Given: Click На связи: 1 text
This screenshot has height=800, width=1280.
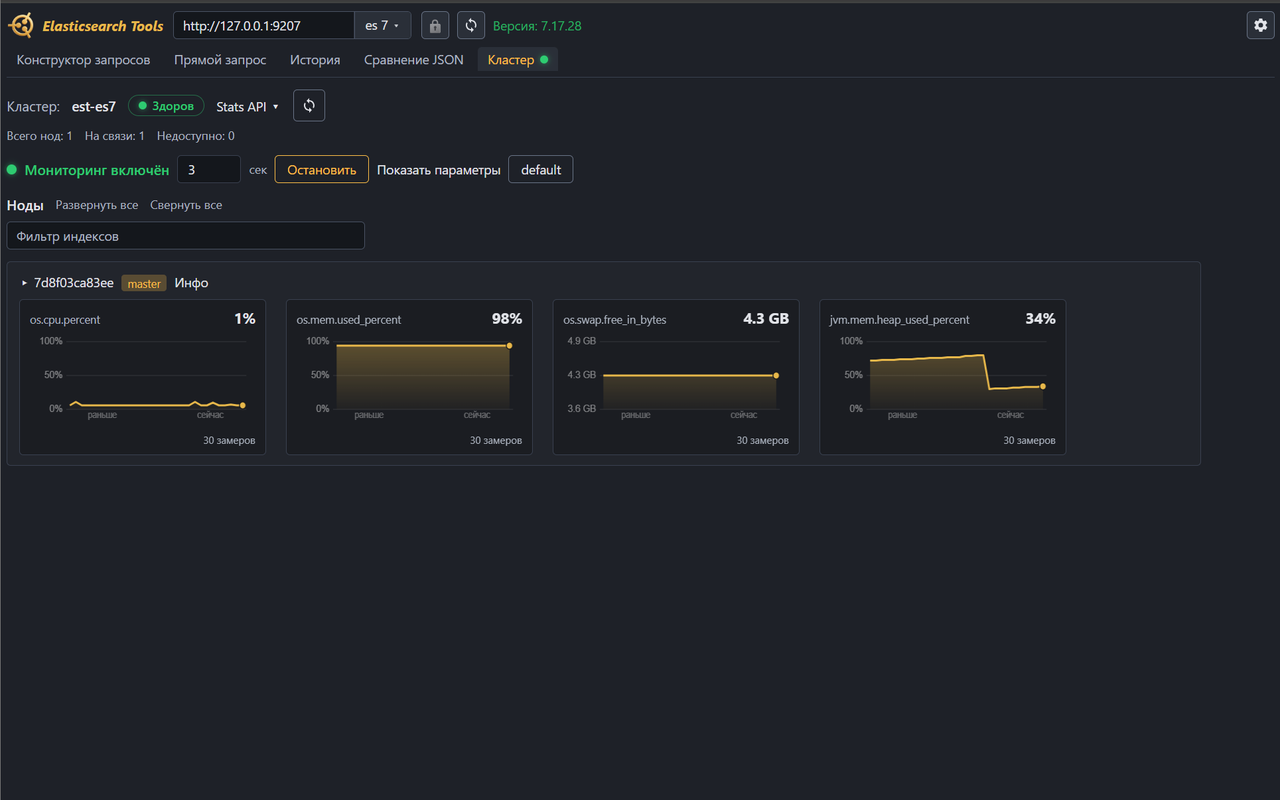Looking at the screenshot, I should [115, 136].
